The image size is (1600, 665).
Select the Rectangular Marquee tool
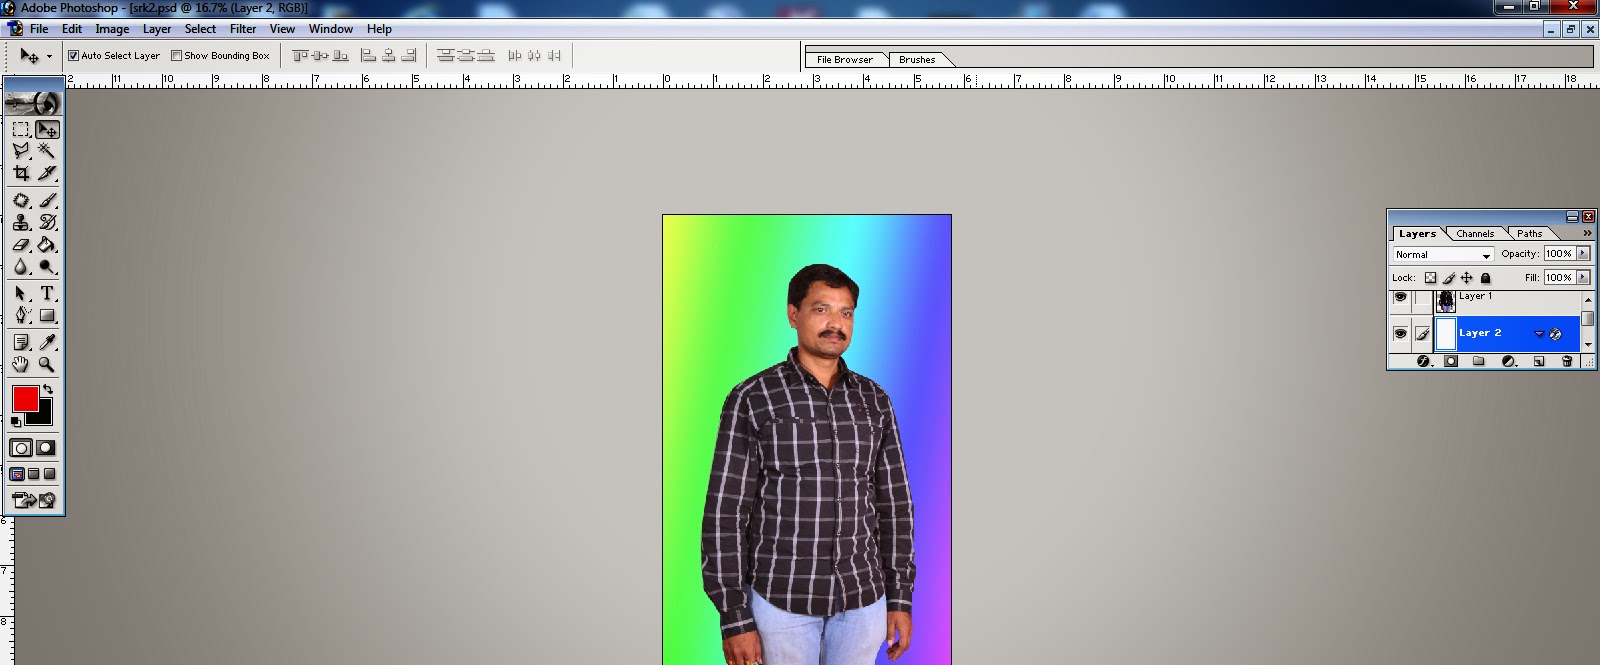click(x=21, y=130)
